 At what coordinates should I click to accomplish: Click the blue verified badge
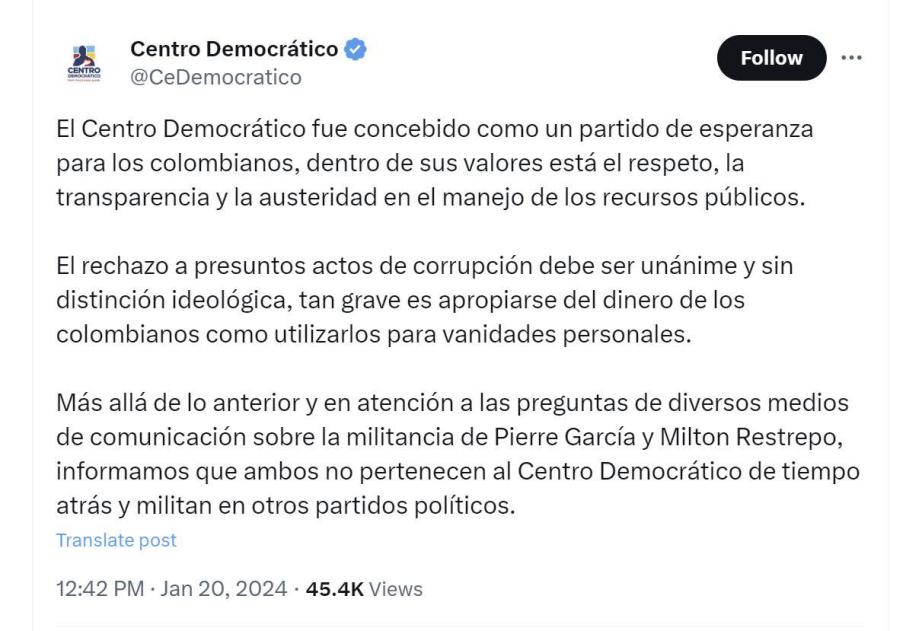[x=355, y=48]
